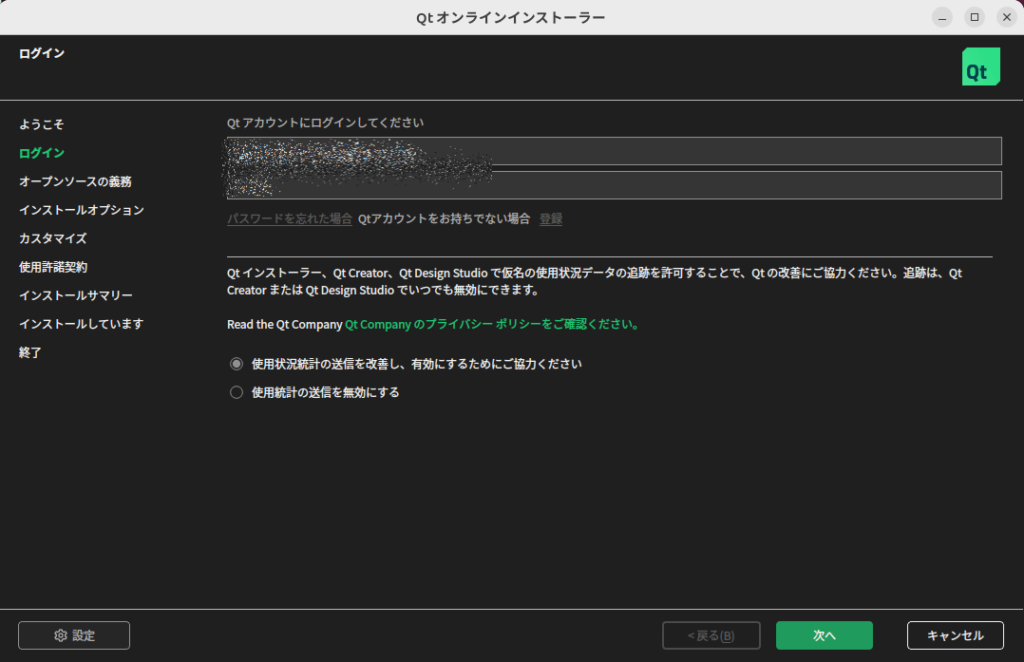Open the パスワードを忘れた場合 link
This screenshot has width=1024, height=662.
coord(289,219)
